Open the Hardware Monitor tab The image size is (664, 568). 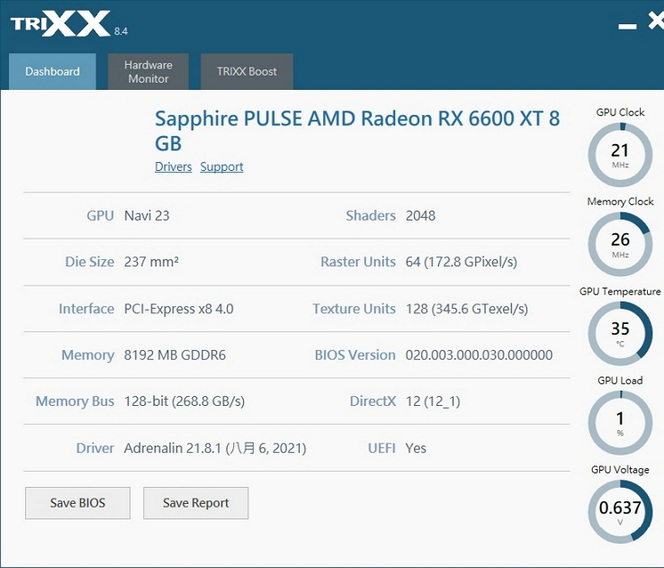click(x=148, y=71)
